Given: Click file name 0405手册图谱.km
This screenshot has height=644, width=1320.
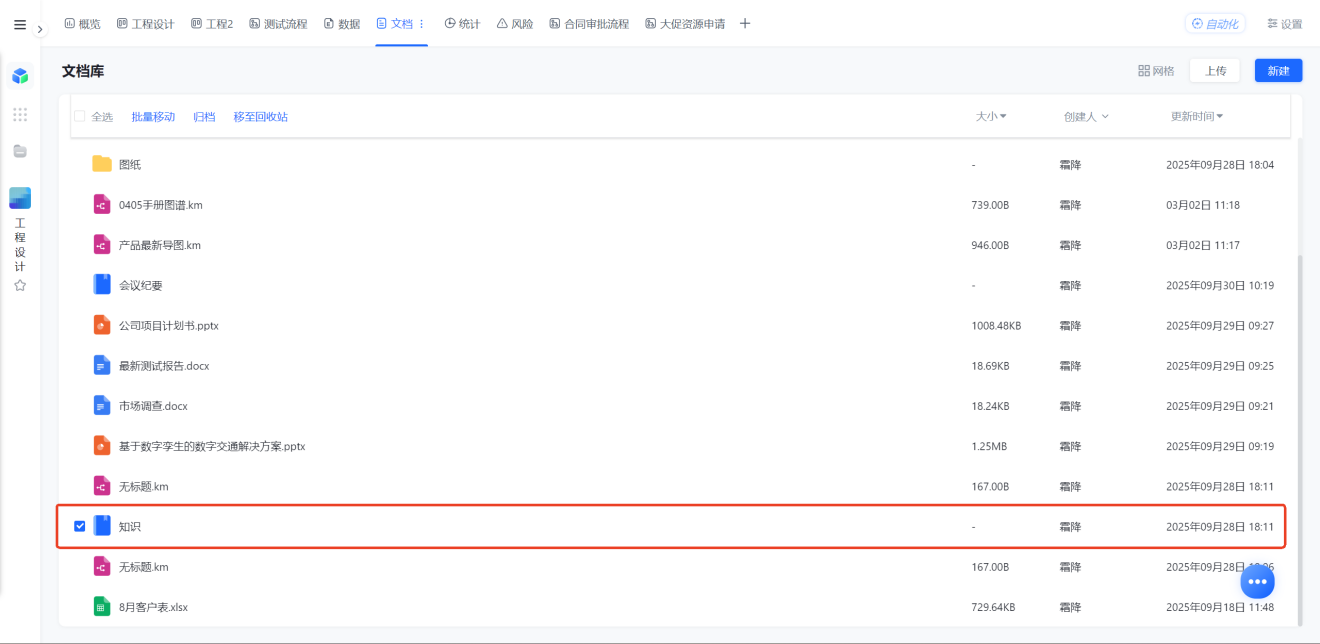Looking at the screenshot, I should [x=161, y=205].
